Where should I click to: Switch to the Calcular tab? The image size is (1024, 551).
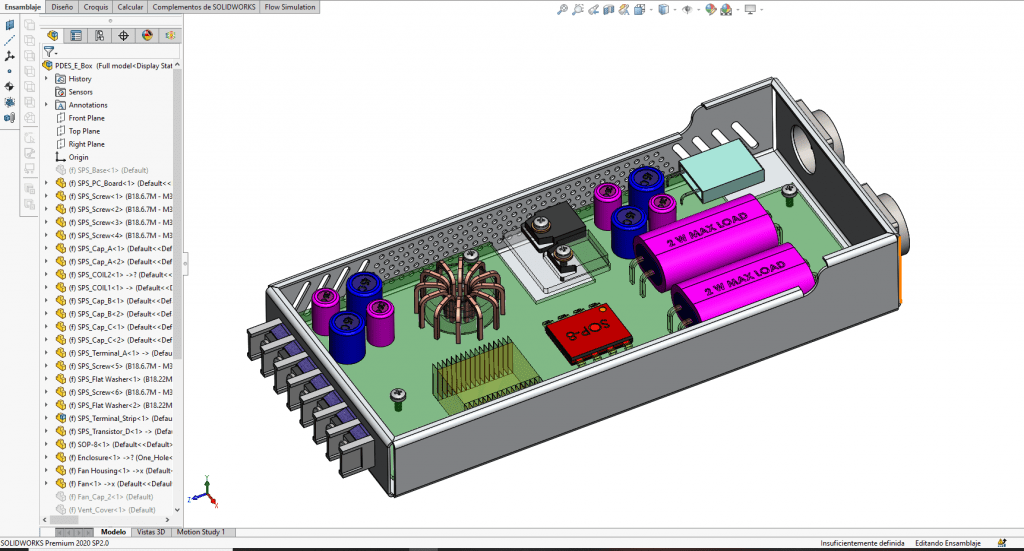pyautogui.click(x=130, y=7)
